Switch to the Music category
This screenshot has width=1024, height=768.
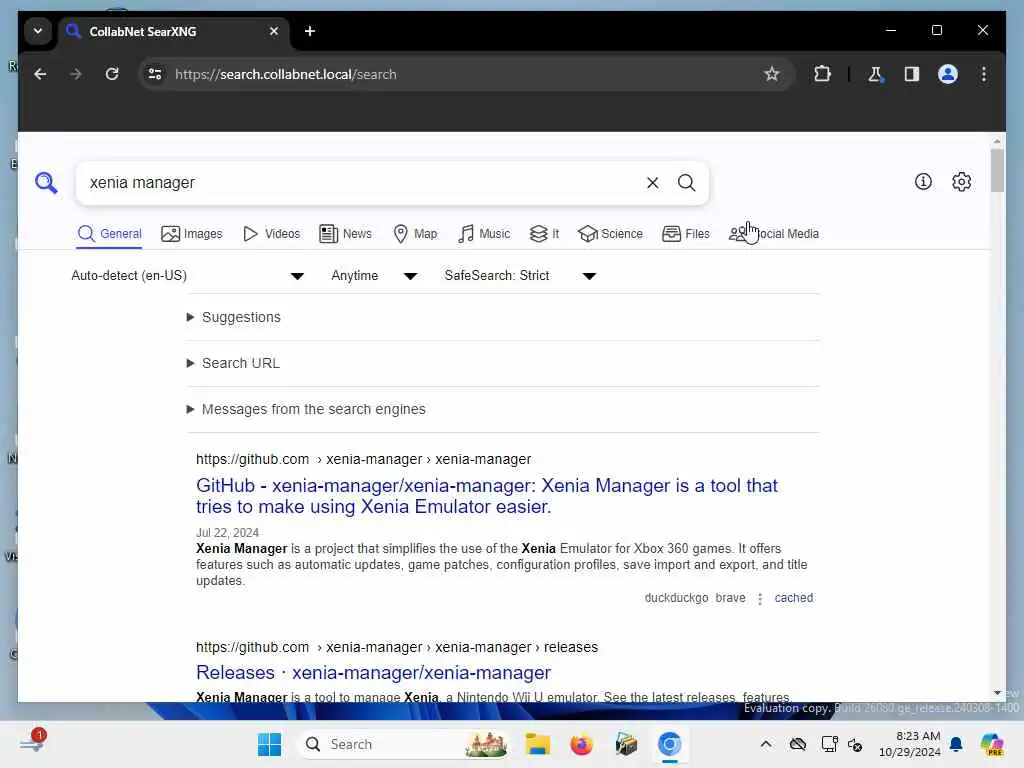coord(484,234)
